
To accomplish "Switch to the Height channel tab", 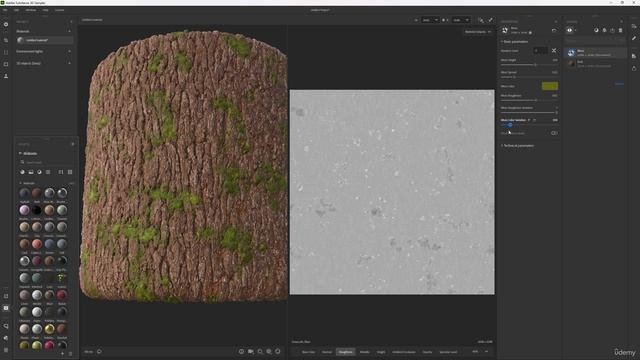I will [381, 352].
